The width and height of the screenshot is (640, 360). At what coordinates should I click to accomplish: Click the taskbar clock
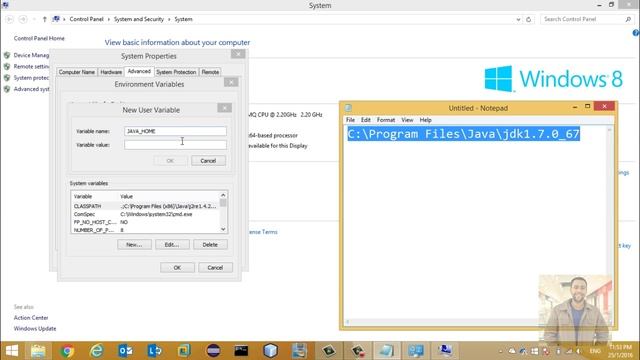coord(620,351)
